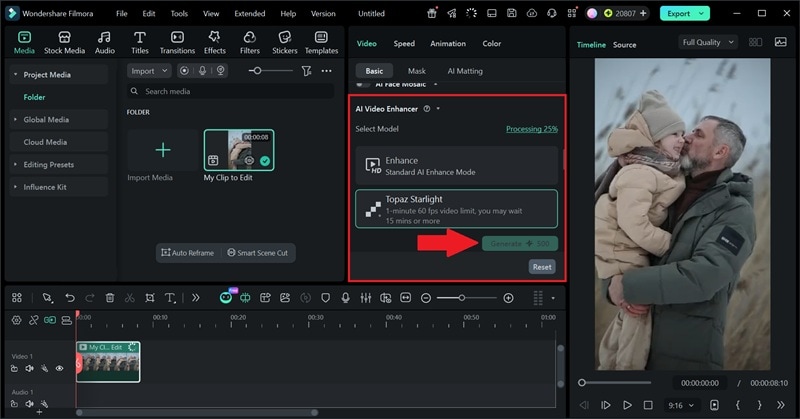The height and width of the screenshot is (419, 800).
Task: Click the zoom out minus icon on timeline
Action: point(426,298)
